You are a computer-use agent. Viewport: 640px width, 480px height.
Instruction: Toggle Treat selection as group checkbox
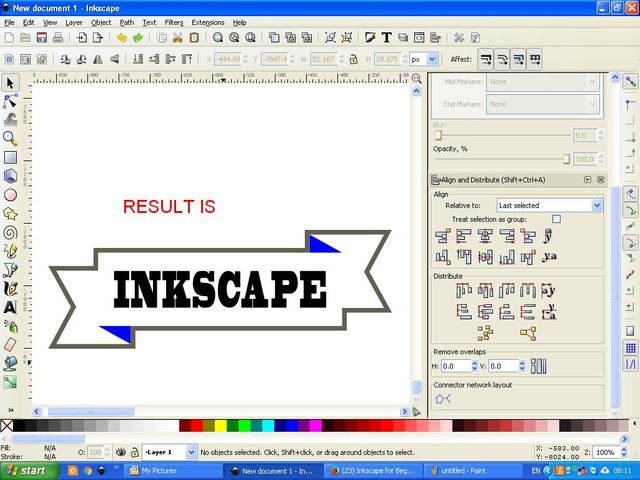tap(556, 219)
